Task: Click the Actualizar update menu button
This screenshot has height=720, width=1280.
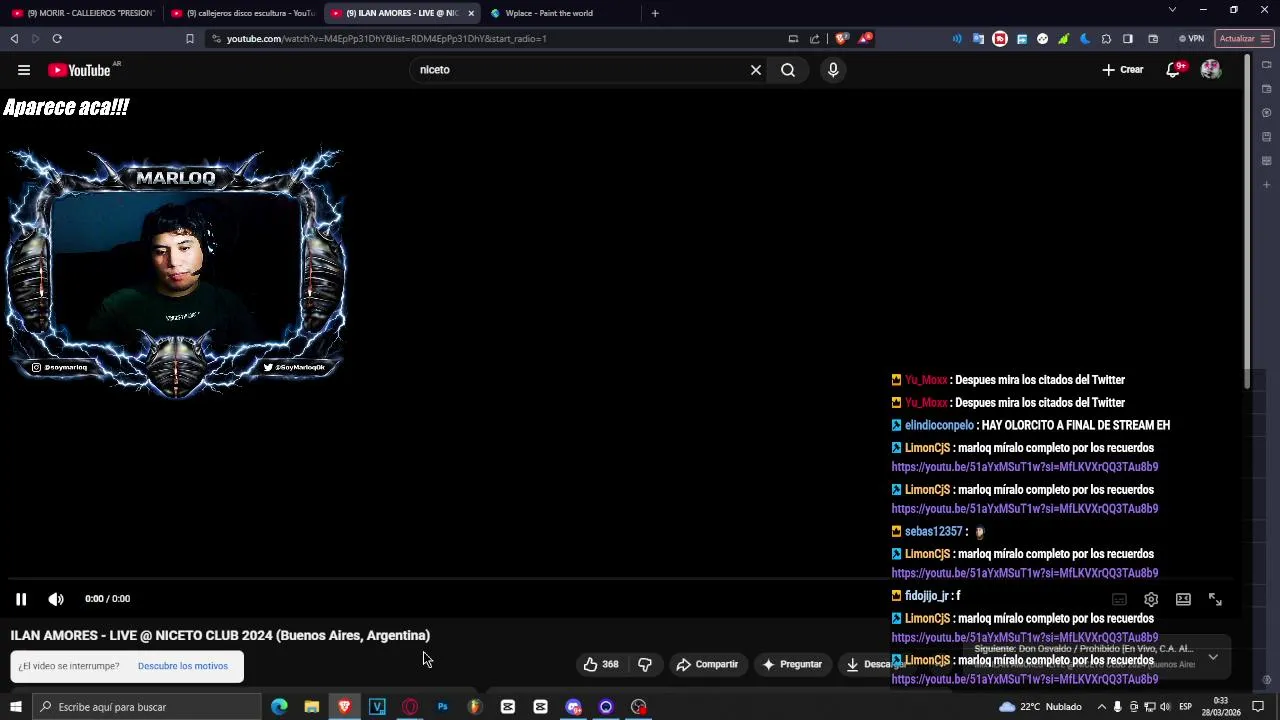Action: (1244, 39)
